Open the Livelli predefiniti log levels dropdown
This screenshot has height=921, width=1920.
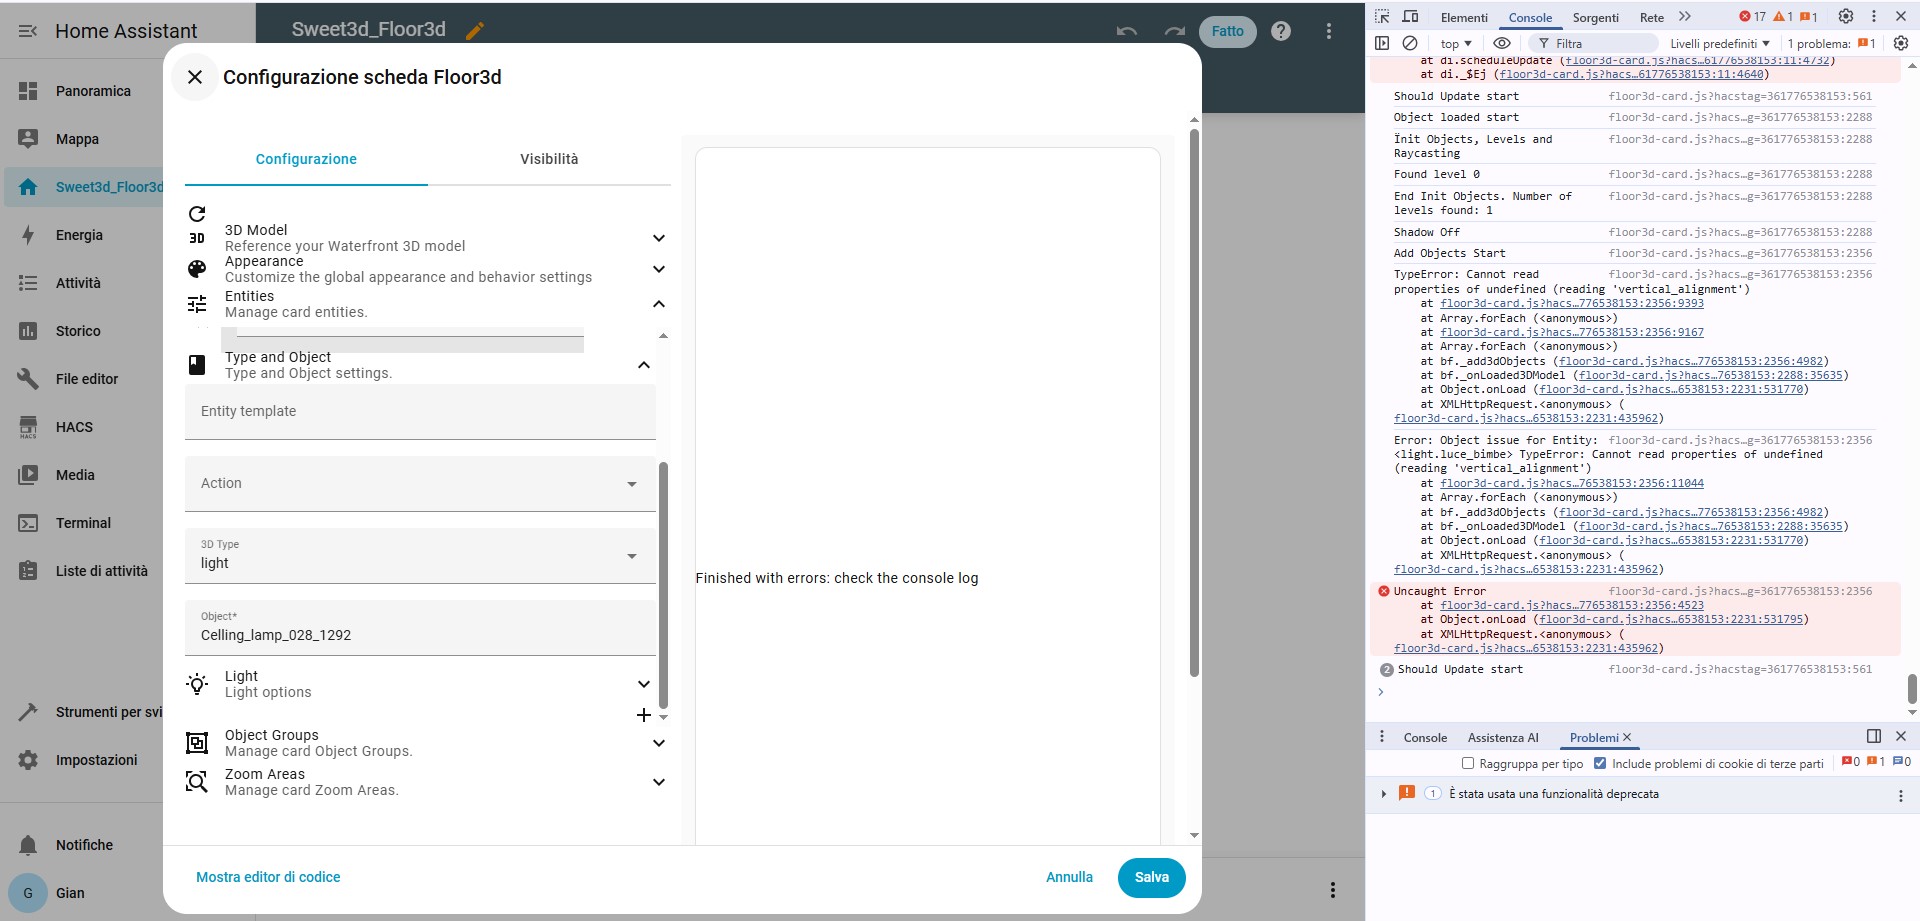point(1720,43)
